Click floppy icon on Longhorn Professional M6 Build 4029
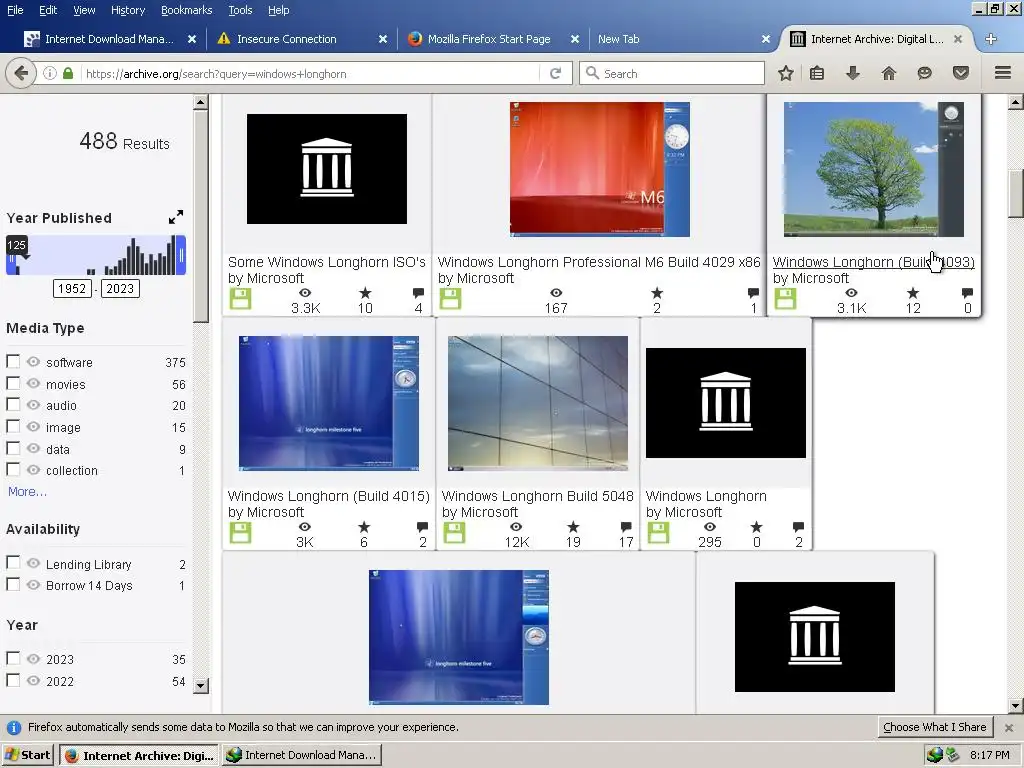The image size is (1024, 768). point(450,299)
